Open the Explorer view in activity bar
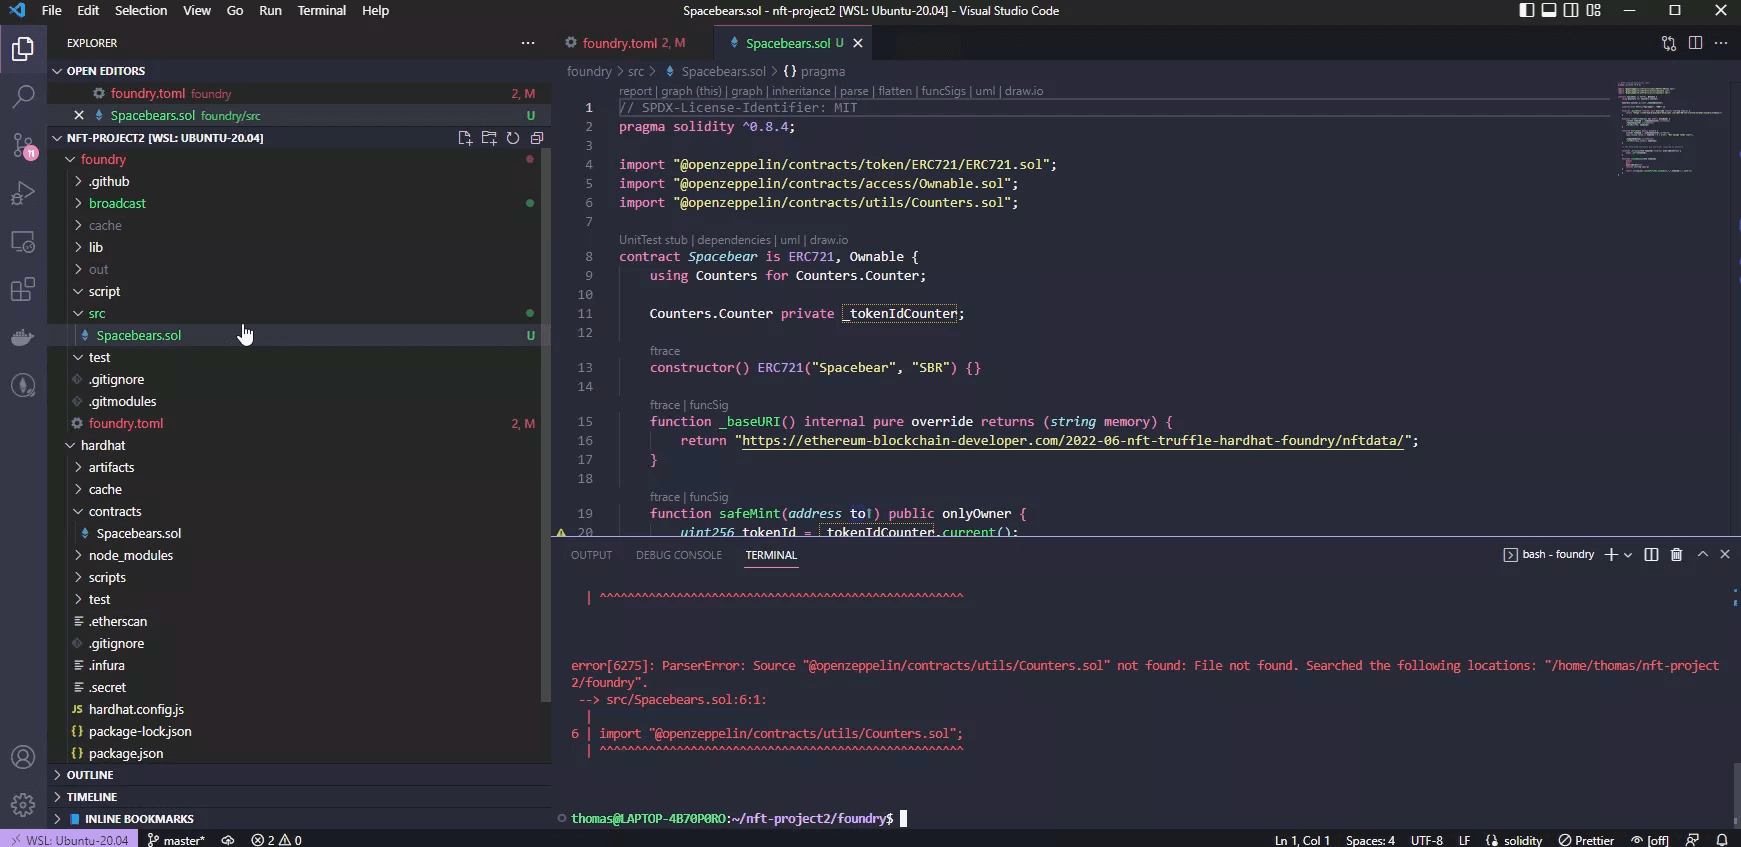Screen dimensions: 1741x847 [23, 49]
